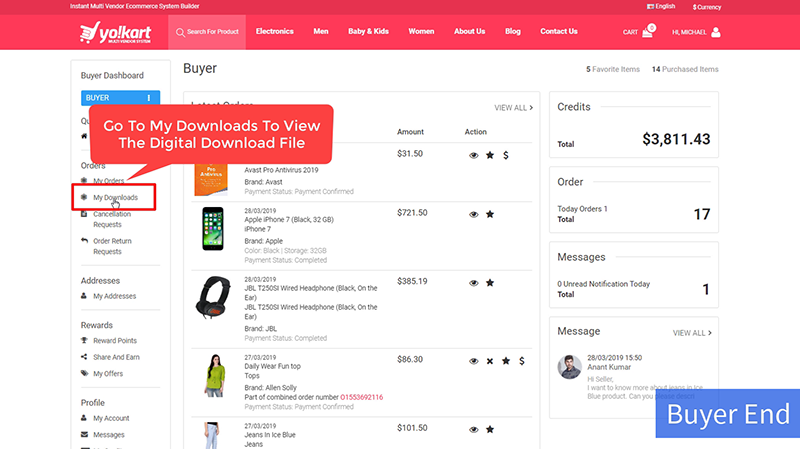
Task: Click the Order Return arrow icon
Action: (x=84, y=240)
